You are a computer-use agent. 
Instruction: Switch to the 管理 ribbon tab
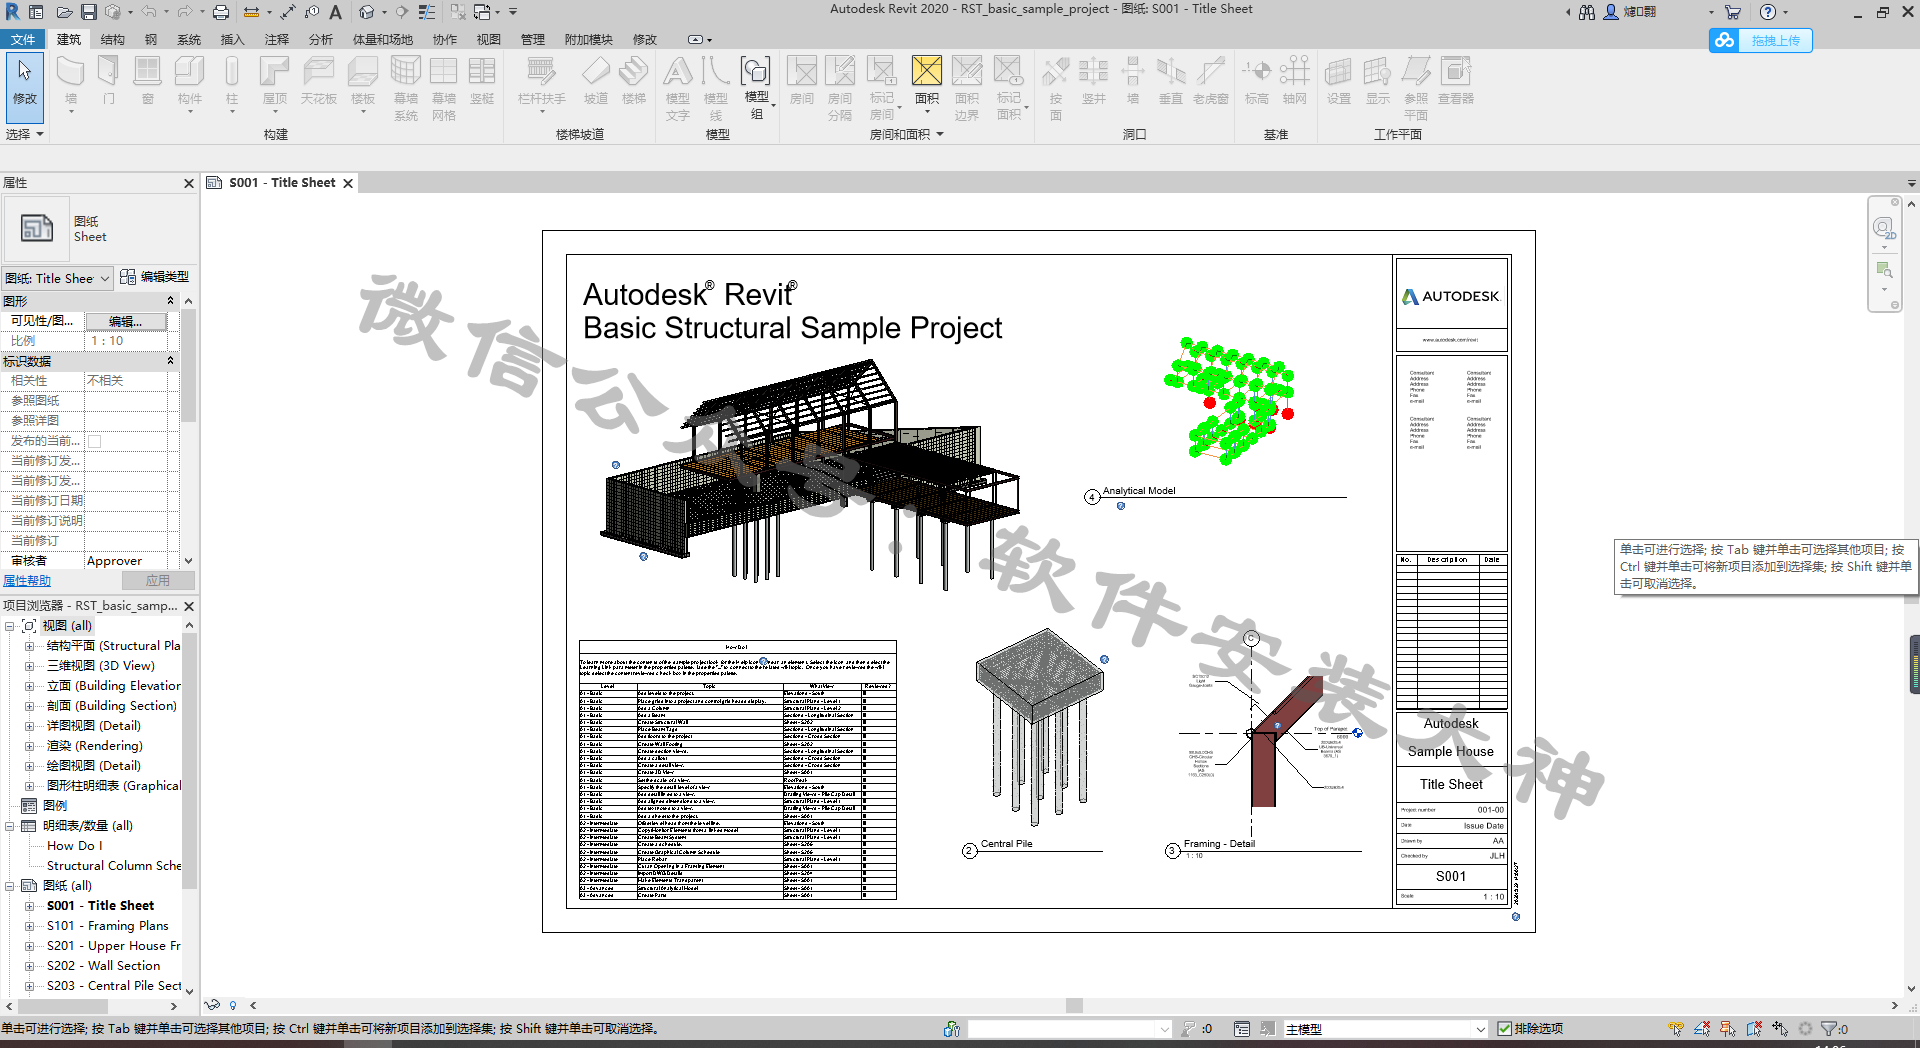[x=532, y=40]
